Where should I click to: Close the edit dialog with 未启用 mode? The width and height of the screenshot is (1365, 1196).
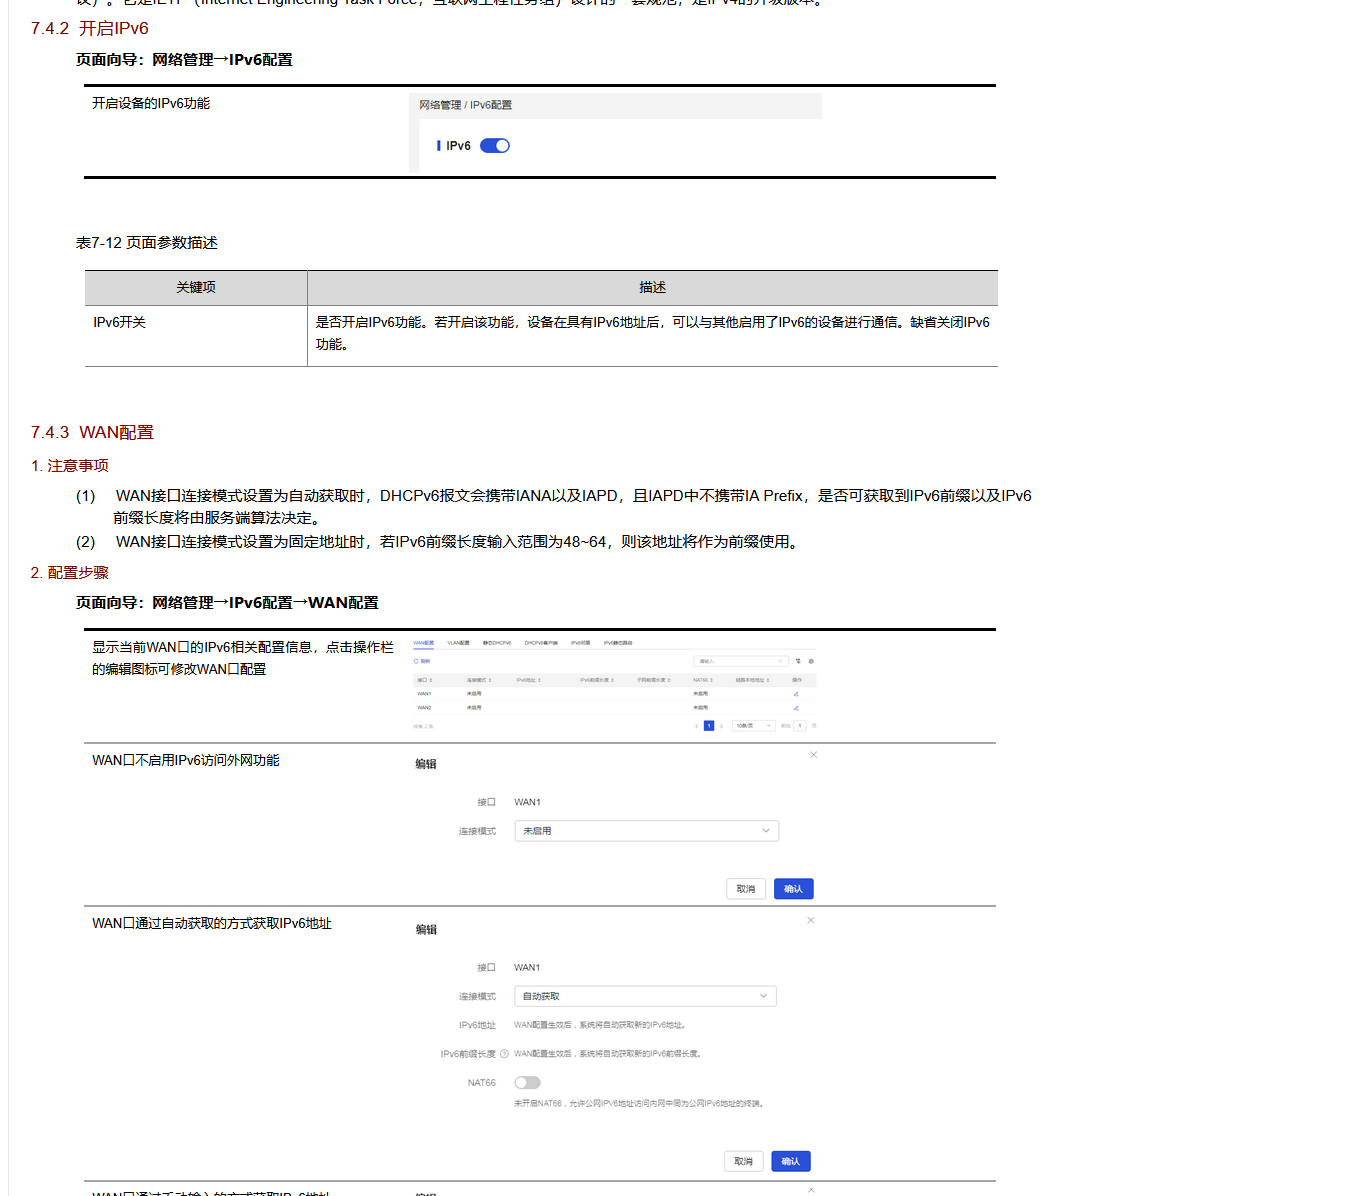pos(814,754)
